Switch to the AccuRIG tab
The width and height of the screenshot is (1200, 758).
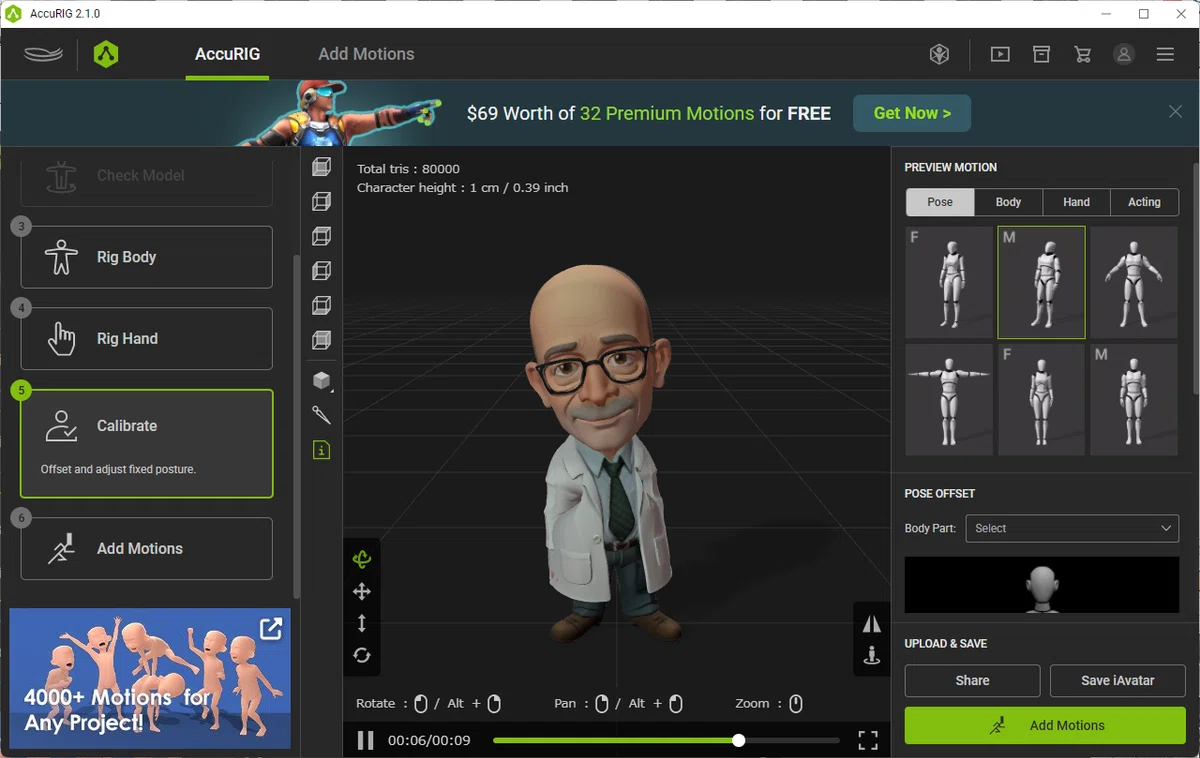tap(228, 54)
